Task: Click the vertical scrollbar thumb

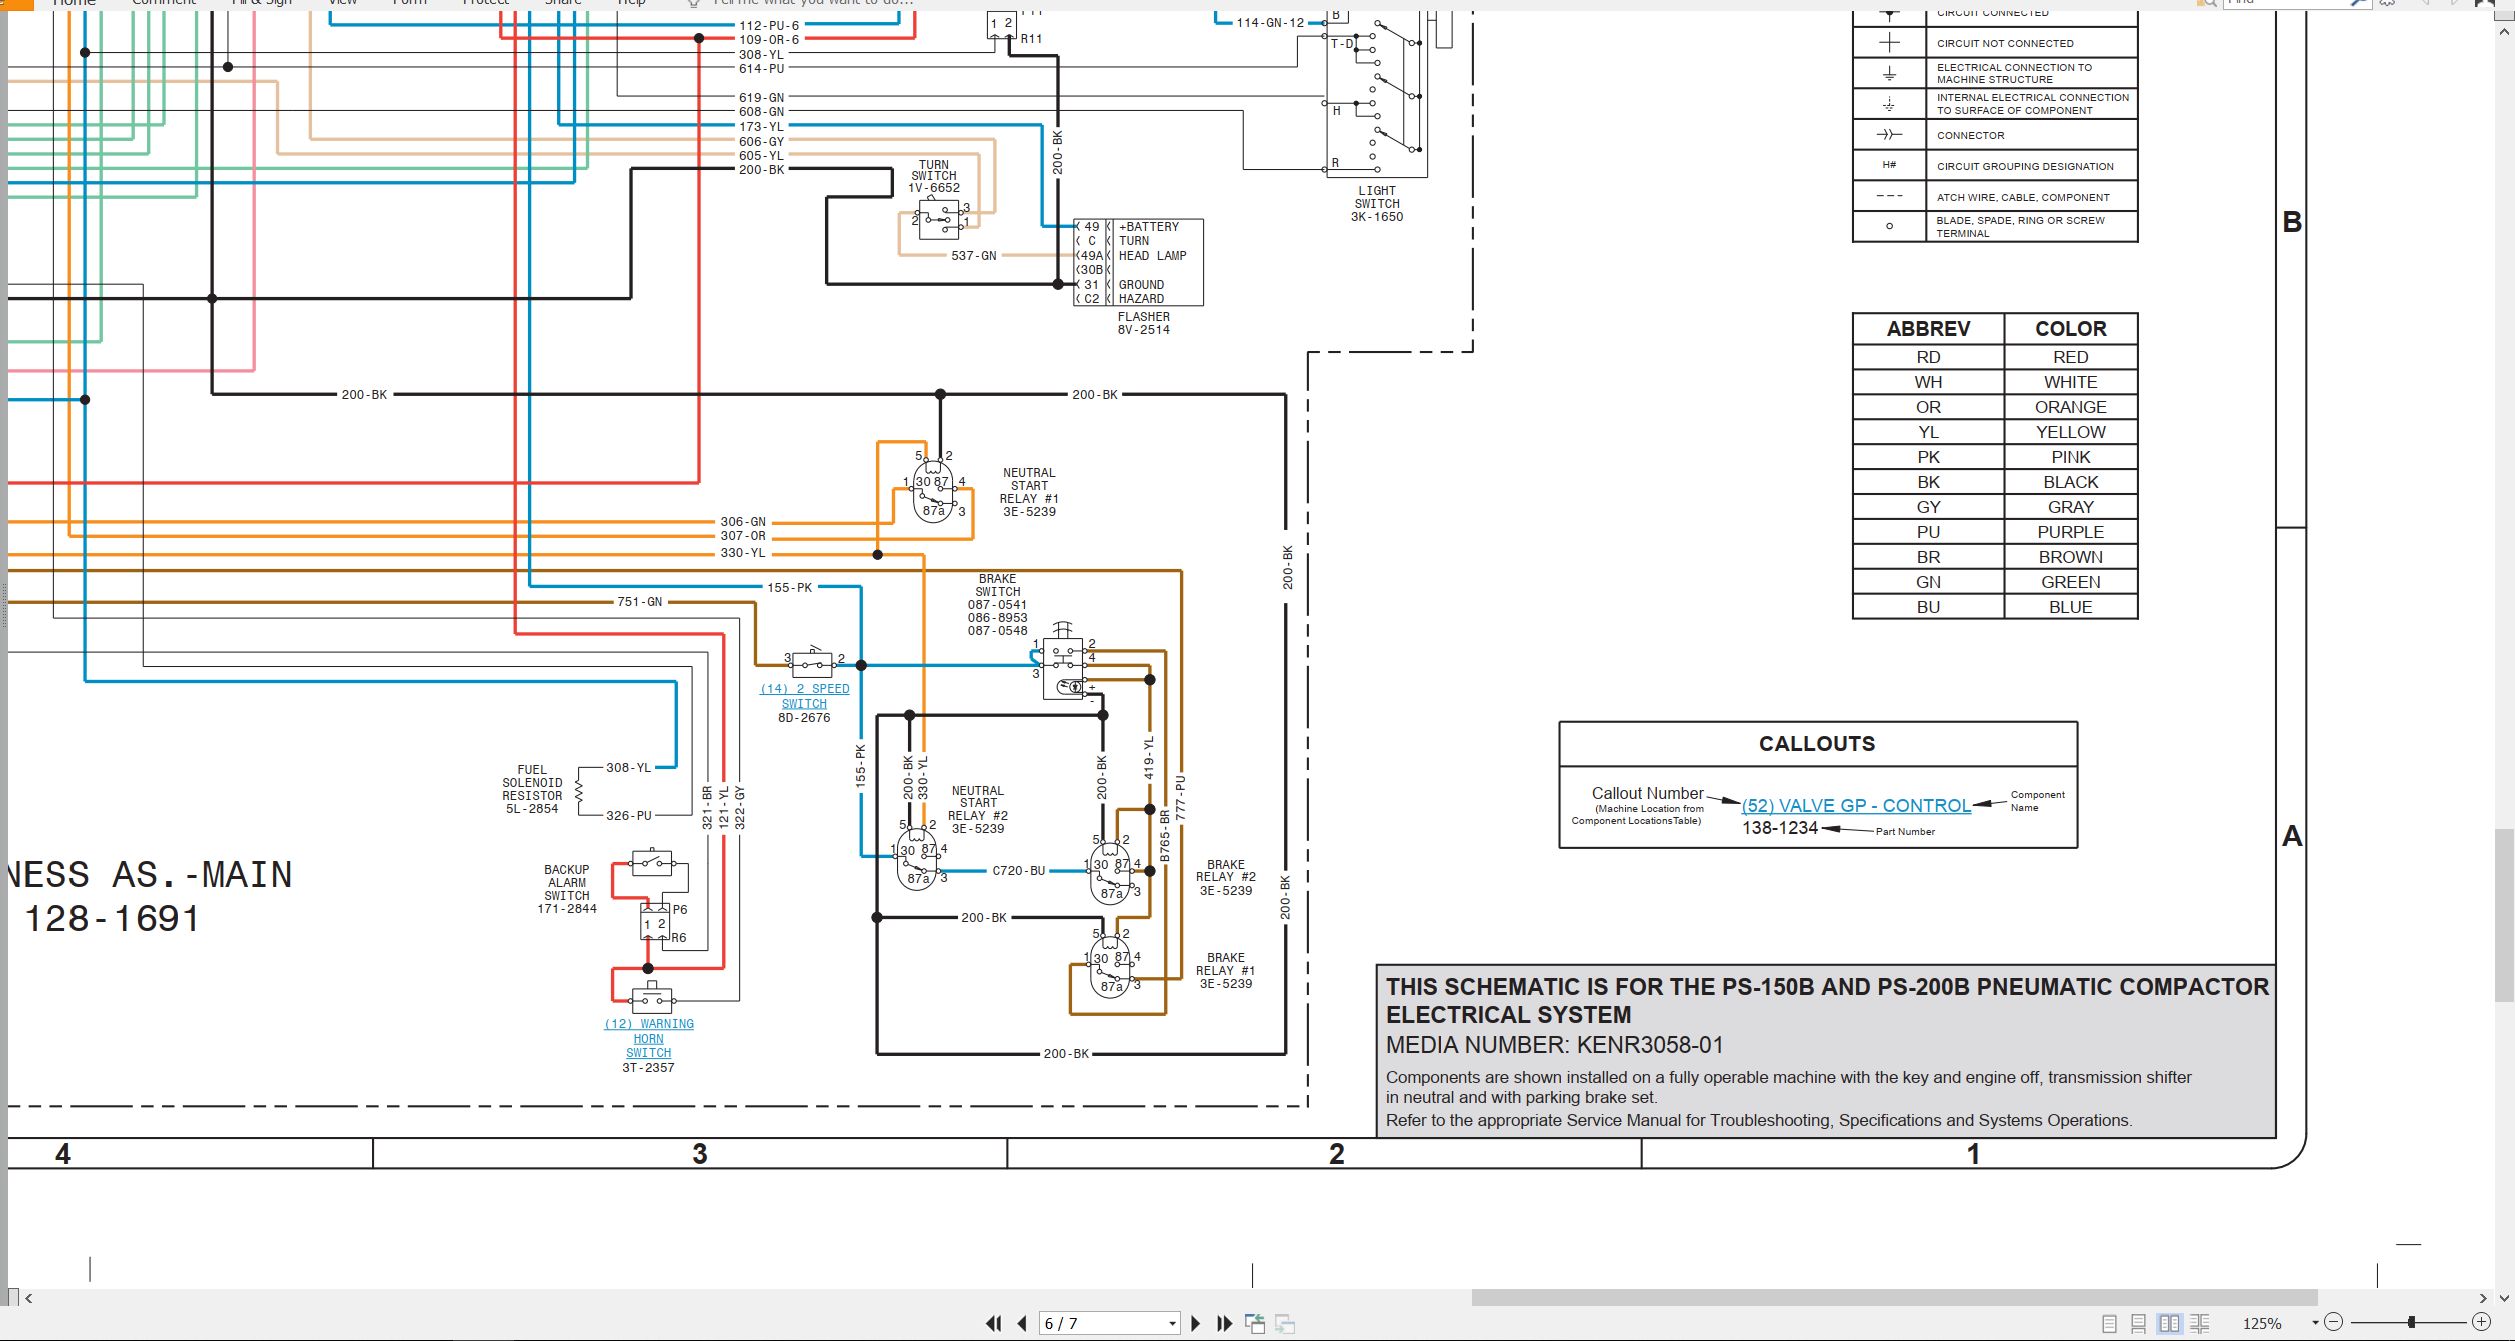Action: [x=2504, y=915]
